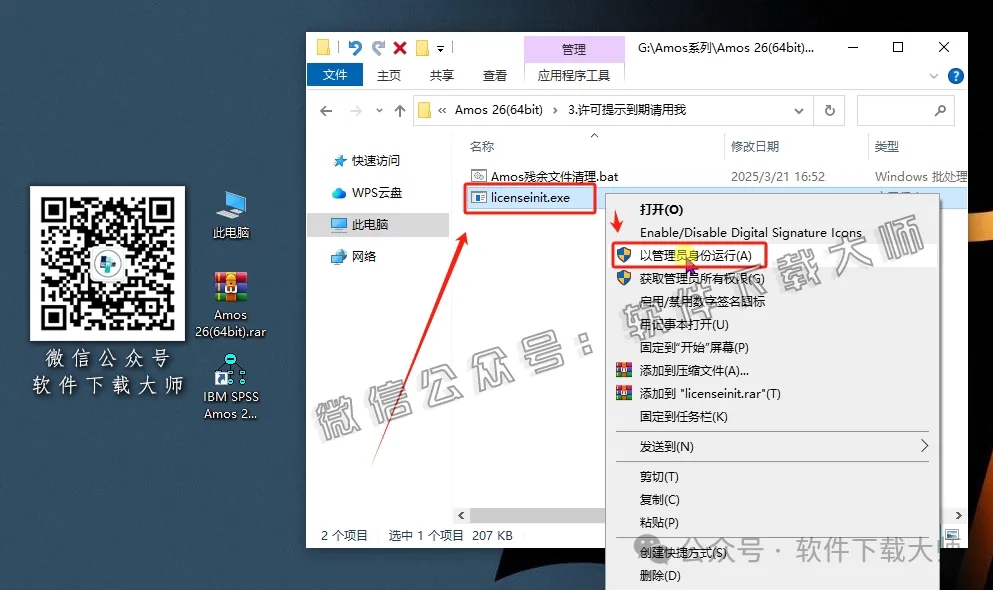Expand the 发送到 submenu arrow
This screenshot has width=993, height=590.
[924, 446]
